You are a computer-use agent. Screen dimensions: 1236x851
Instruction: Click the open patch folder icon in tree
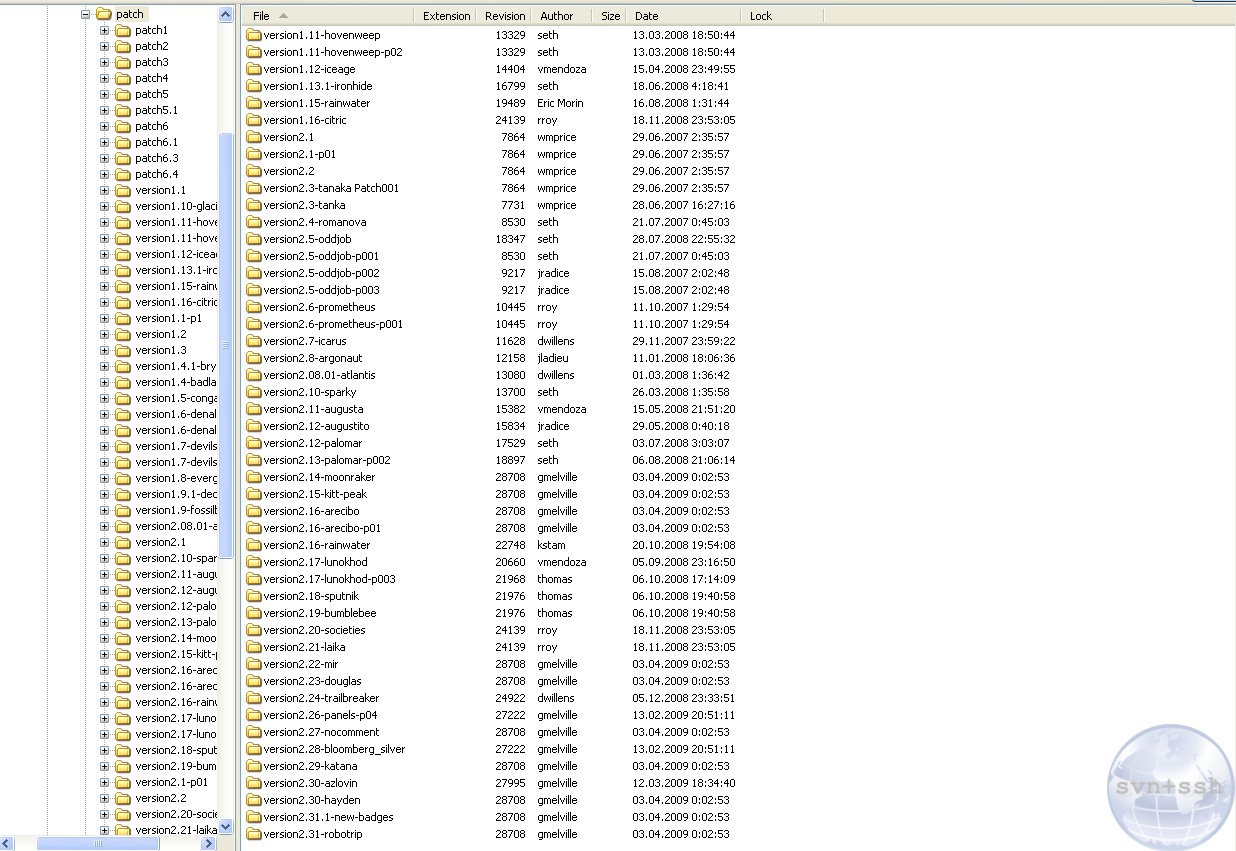[103, 15]
